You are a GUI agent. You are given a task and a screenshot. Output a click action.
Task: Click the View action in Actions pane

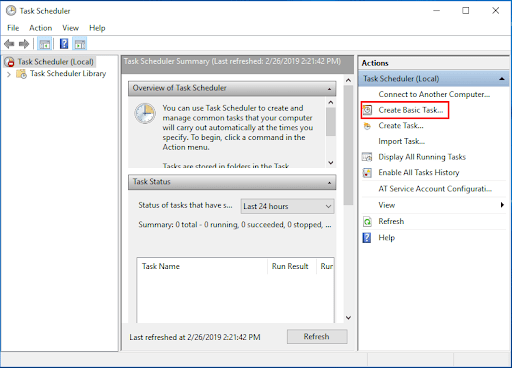(x=387, y=205)
